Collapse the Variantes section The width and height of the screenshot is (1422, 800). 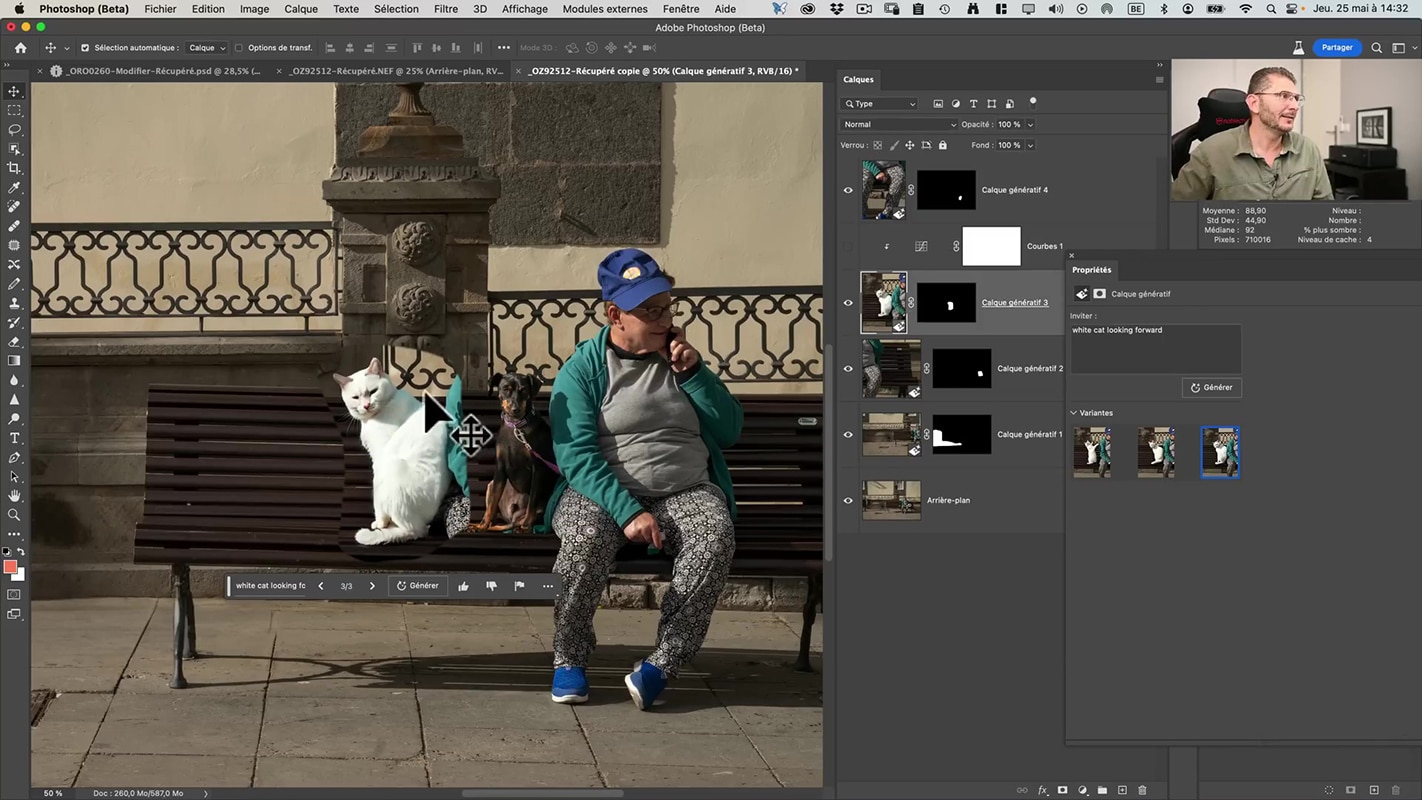coord(1074,413)
